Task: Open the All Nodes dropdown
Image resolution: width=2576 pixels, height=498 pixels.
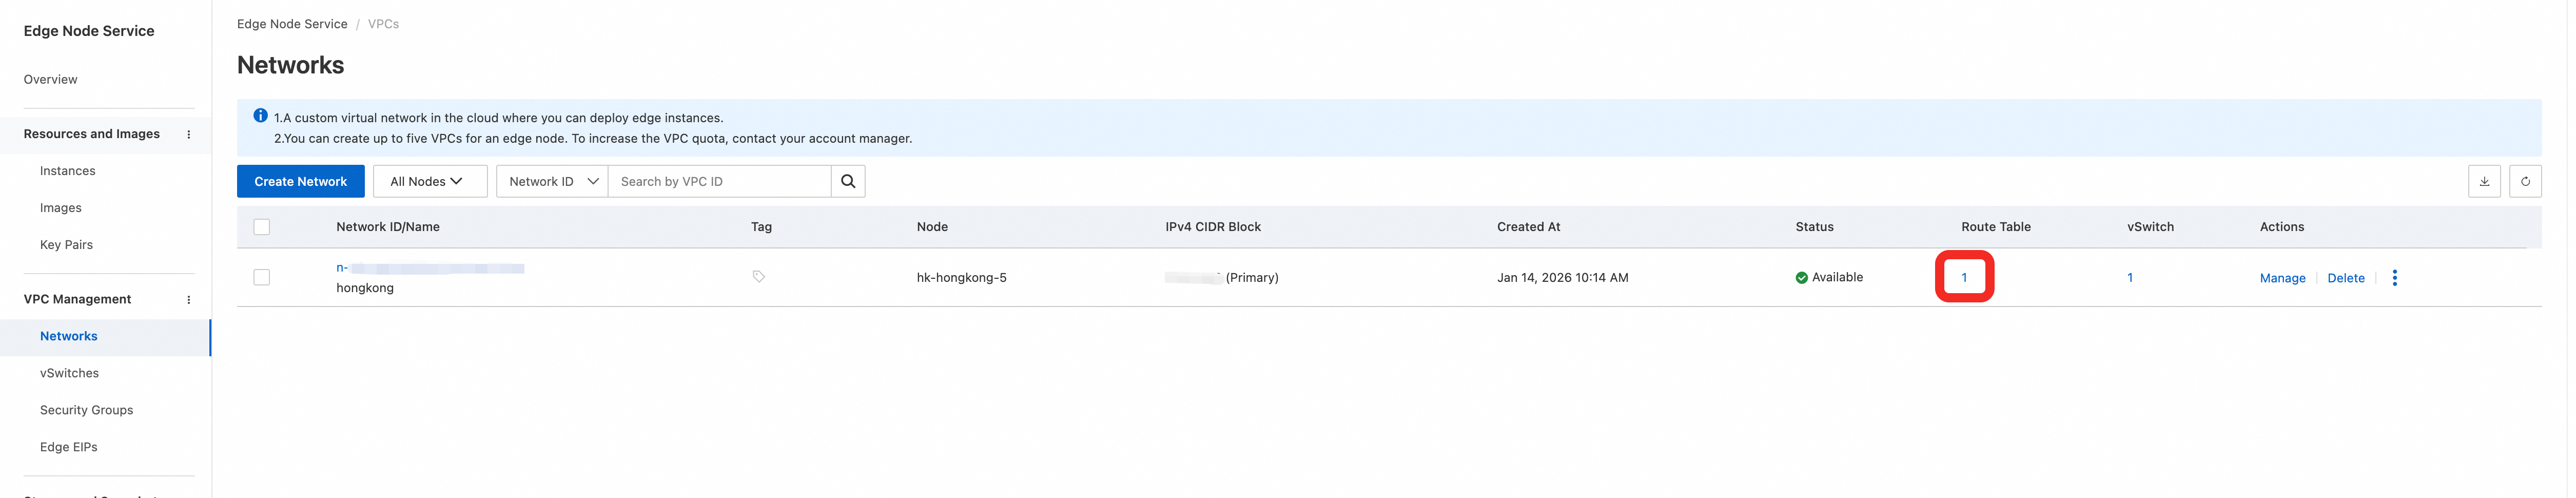Action: pyautogui.click(x=430, y=181)
